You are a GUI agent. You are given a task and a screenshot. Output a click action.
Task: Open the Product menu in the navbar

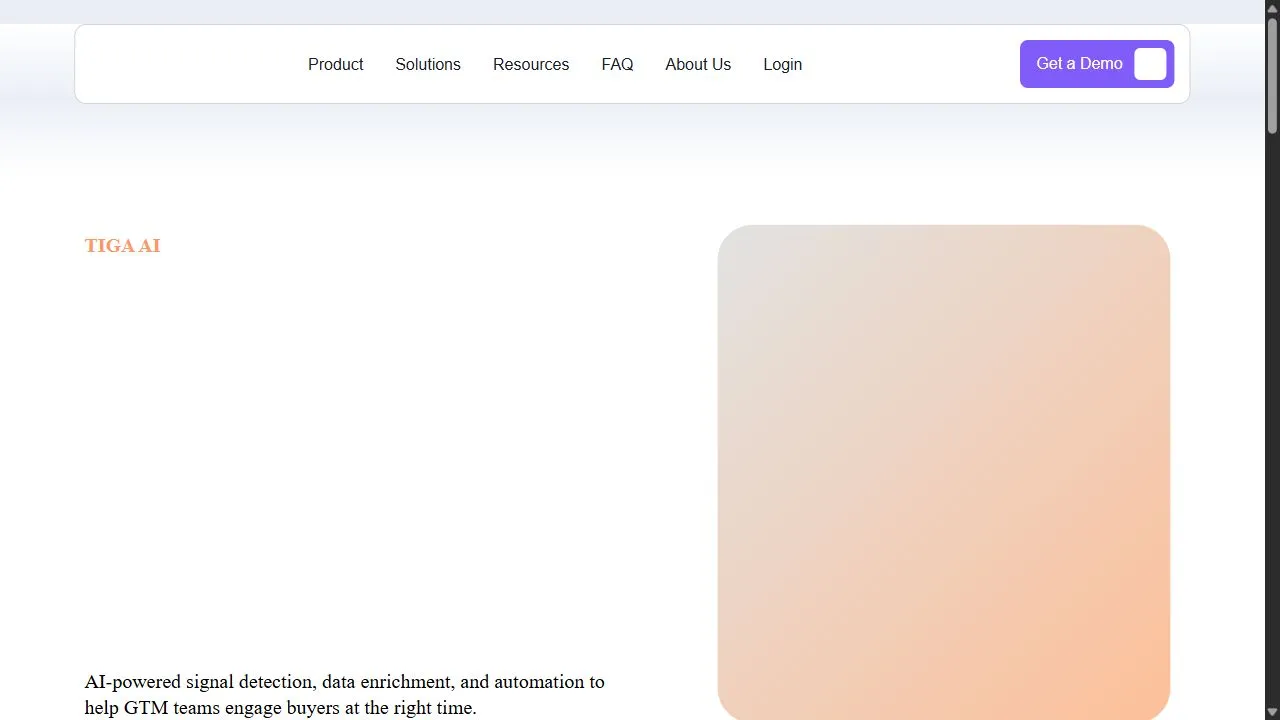[335, 64]
